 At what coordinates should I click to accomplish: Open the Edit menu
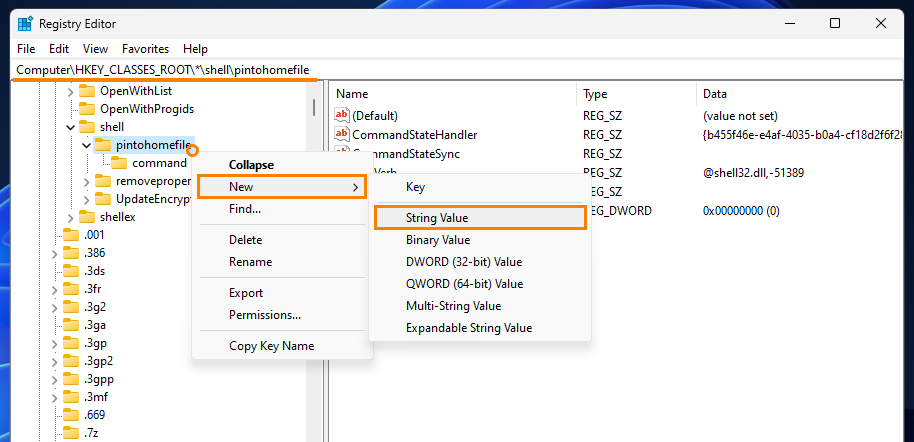click(x=59, y=49)
